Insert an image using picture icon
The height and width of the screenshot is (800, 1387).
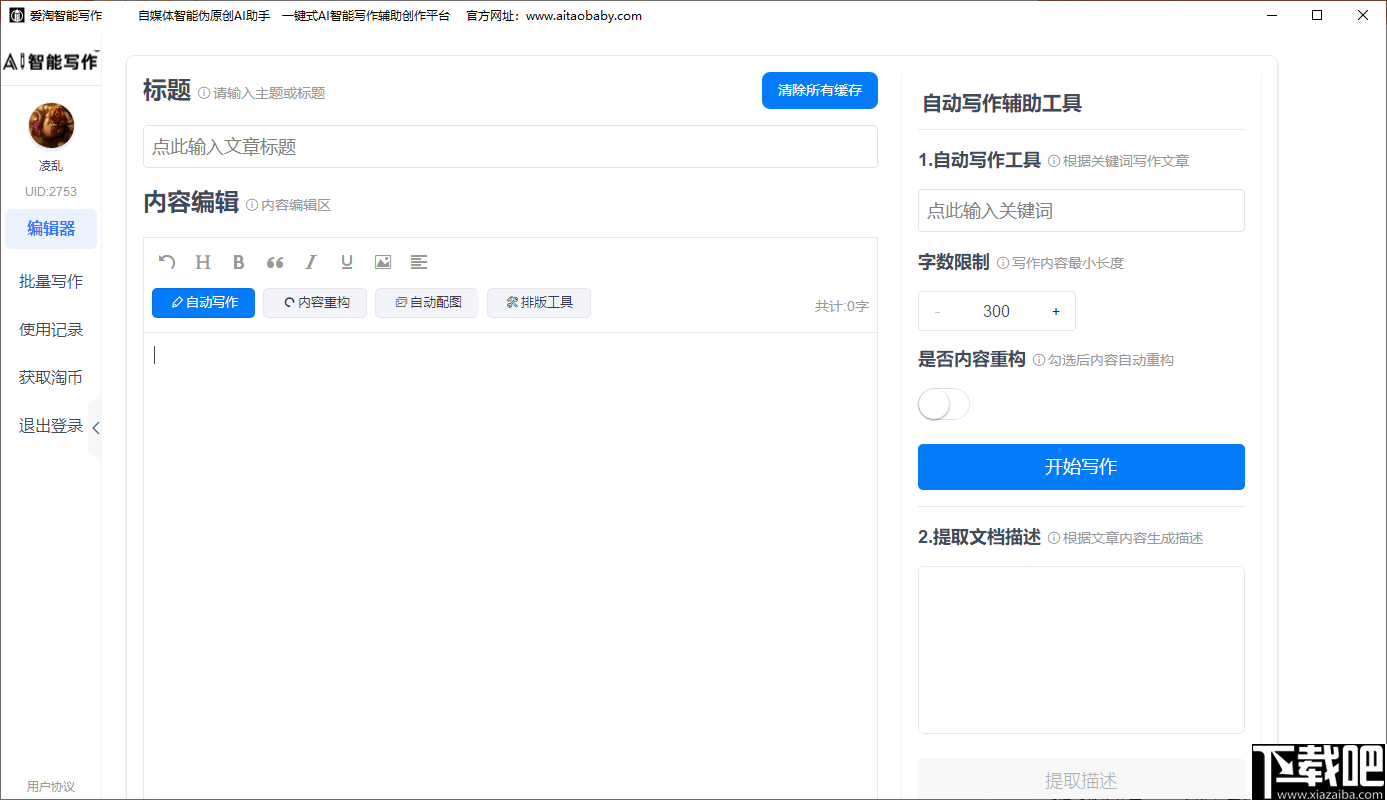[x=383, y=262]
